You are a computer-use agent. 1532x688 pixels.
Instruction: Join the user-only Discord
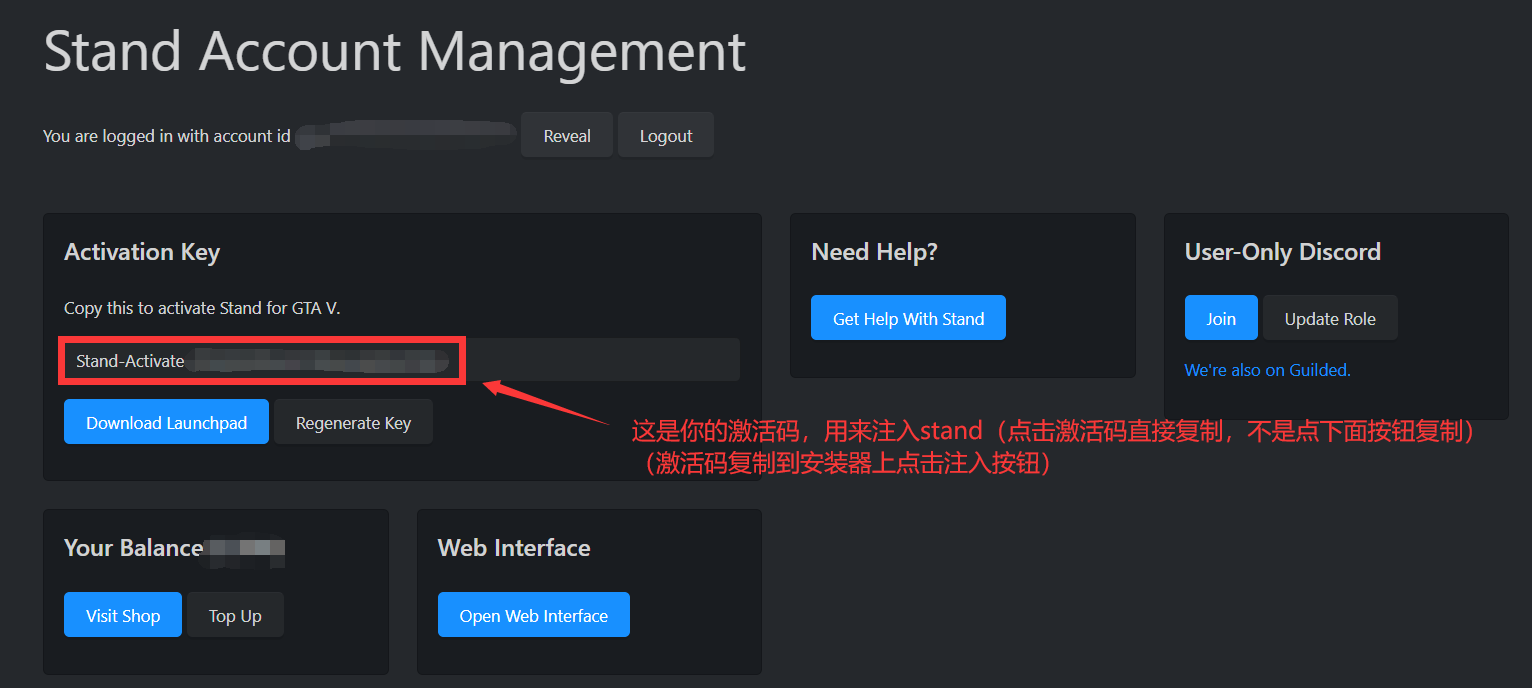(x=1220, y=318)
